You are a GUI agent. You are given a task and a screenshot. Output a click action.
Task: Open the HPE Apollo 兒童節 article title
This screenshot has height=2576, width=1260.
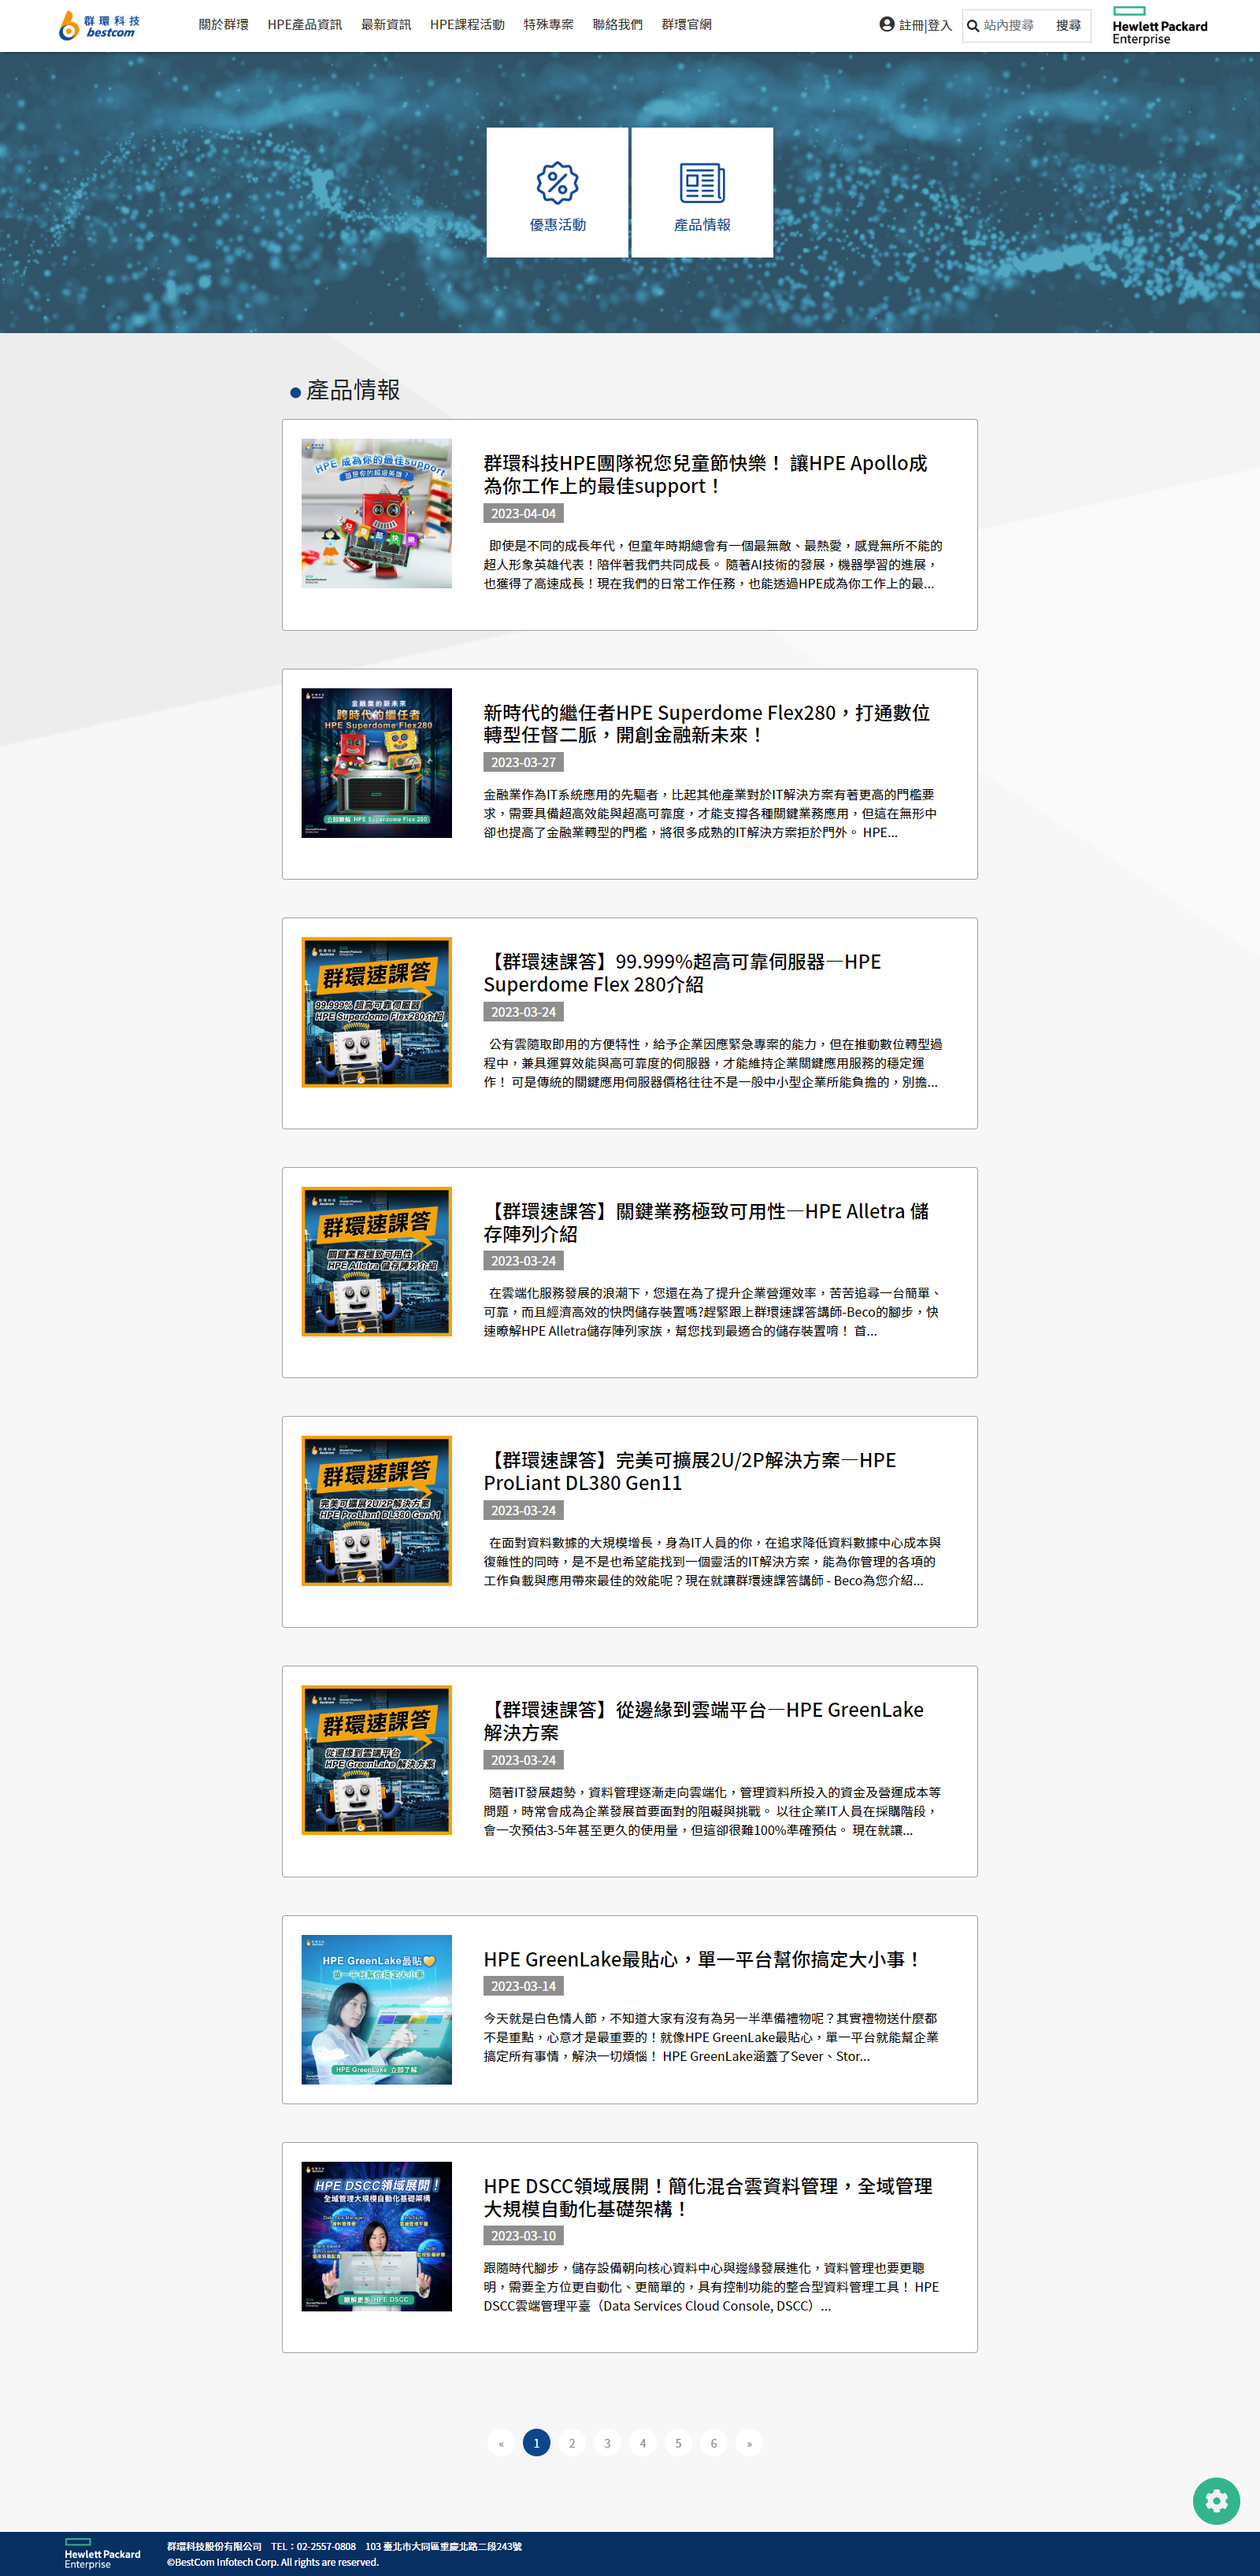[x=705, y=474]
